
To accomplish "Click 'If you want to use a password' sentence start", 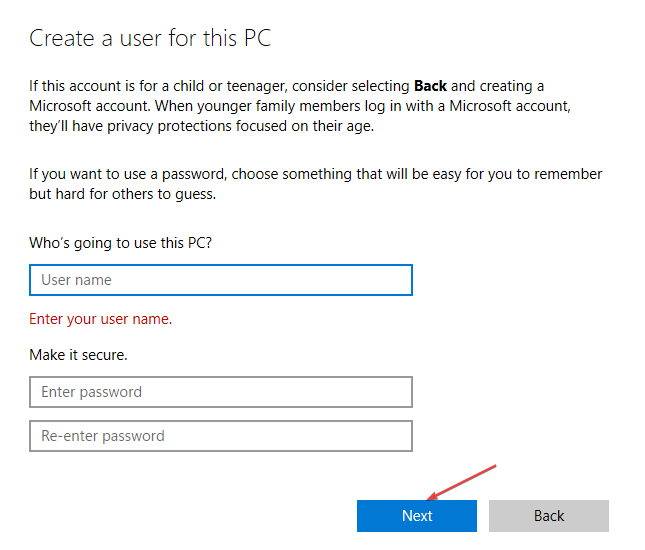I will [x=126, y=174].
